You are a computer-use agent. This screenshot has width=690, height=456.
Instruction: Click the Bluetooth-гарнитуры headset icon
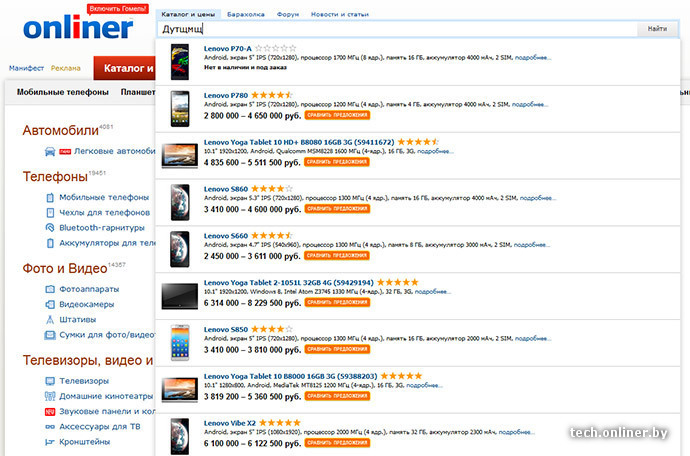[x=50, y=228]
